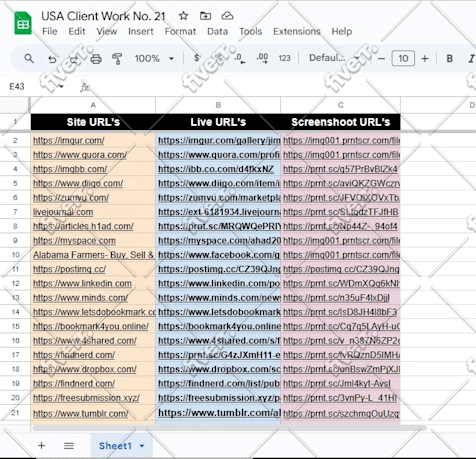
Task: Open the www.linkedin.com site link
Action: point(82,284)
